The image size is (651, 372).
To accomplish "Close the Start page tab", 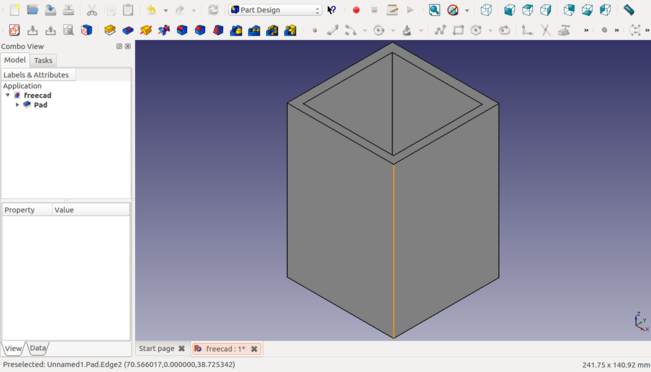I will pyautogui.click(x=181, y=349).
